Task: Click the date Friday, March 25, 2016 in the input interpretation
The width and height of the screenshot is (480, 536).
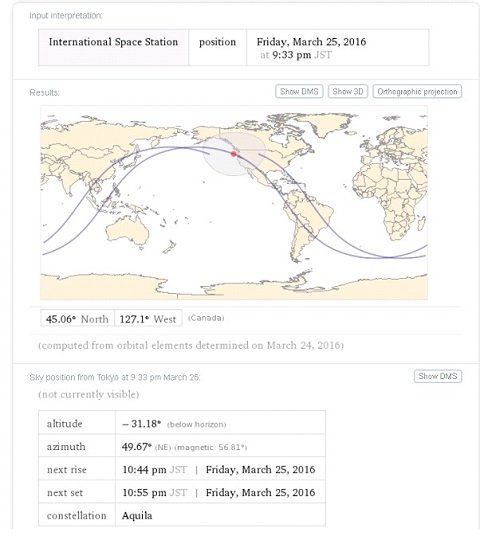Action: pyautogui.click(x=311, y=42)
